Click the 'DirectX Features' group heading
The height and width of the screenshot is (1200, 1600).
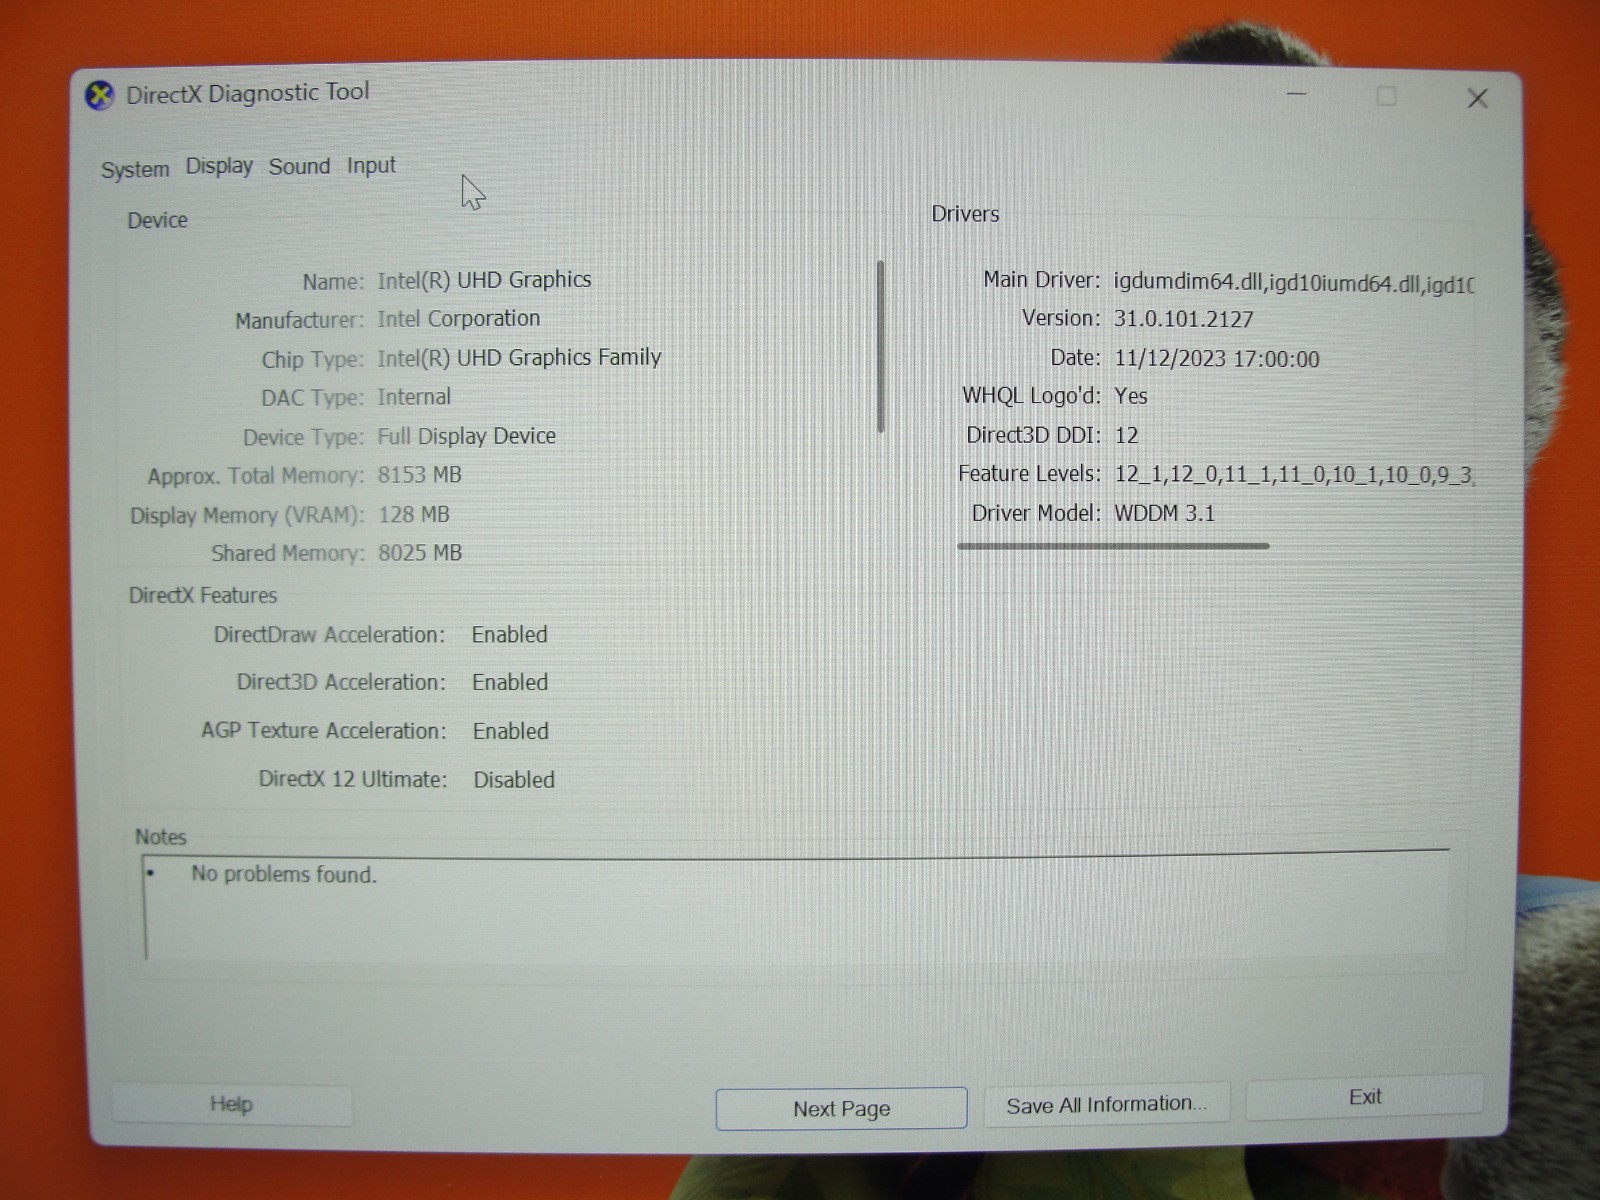coord(203,596)
